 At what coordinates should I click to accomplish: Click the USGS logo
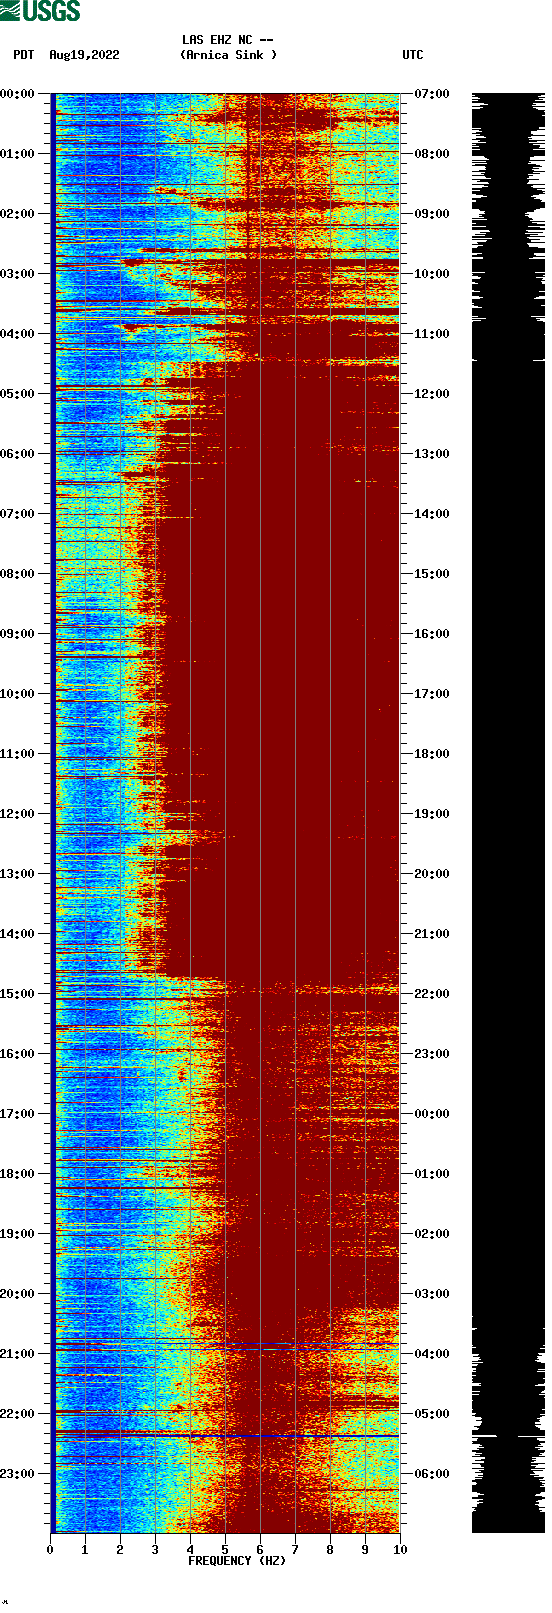pos(40,11)
